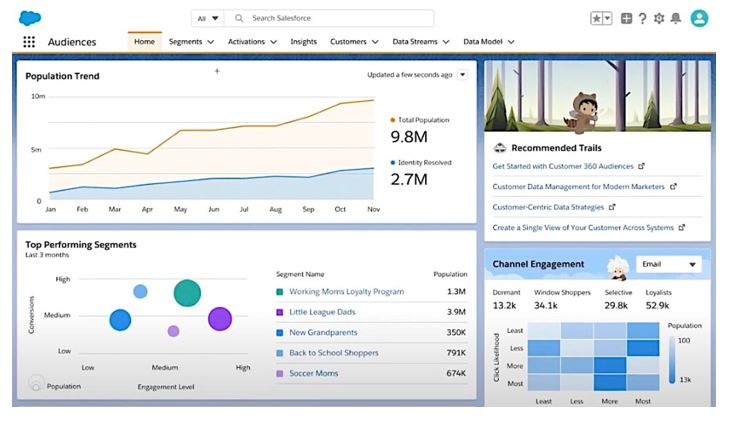
Task: Open Customer Data Management for Modern Marketers
Action: [x=578, y=187]
